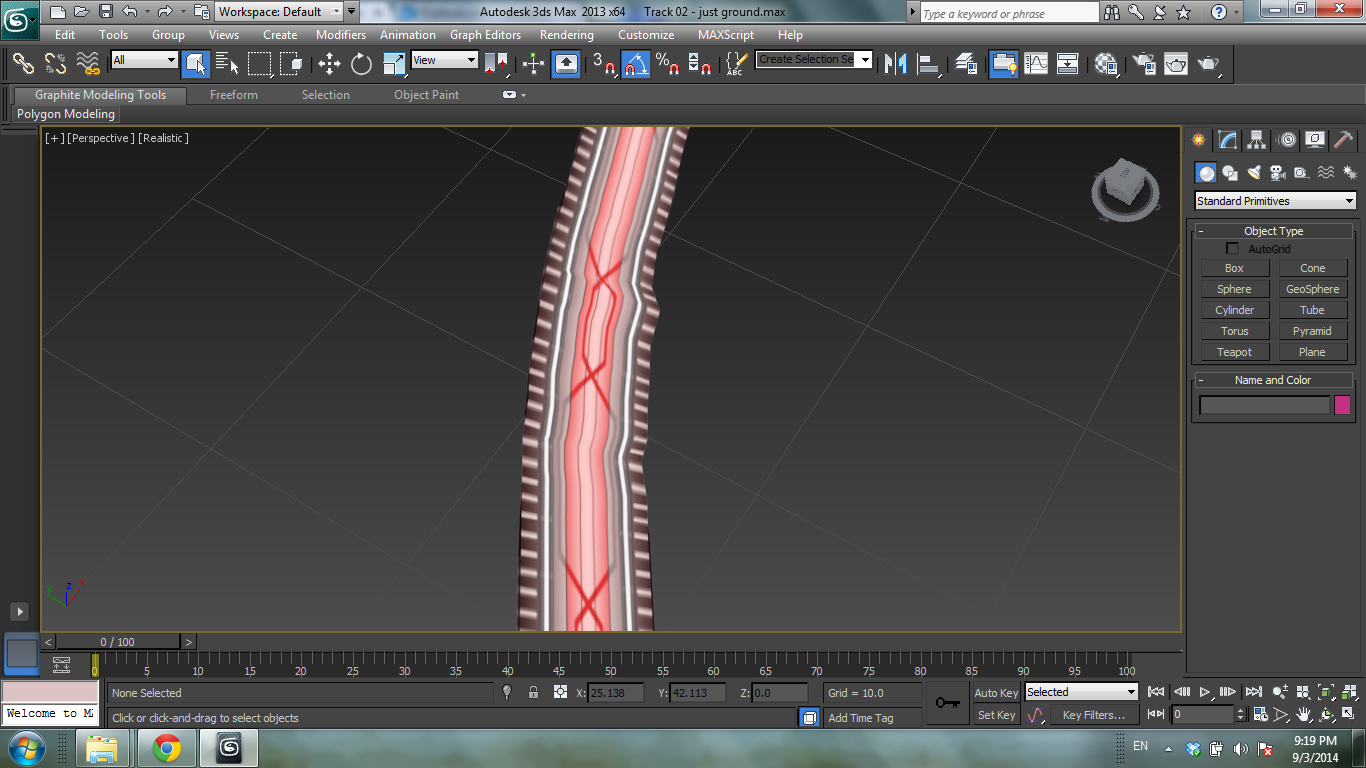Open the Material Editor
This screenshot has height=768, width=1366.
1105,64
